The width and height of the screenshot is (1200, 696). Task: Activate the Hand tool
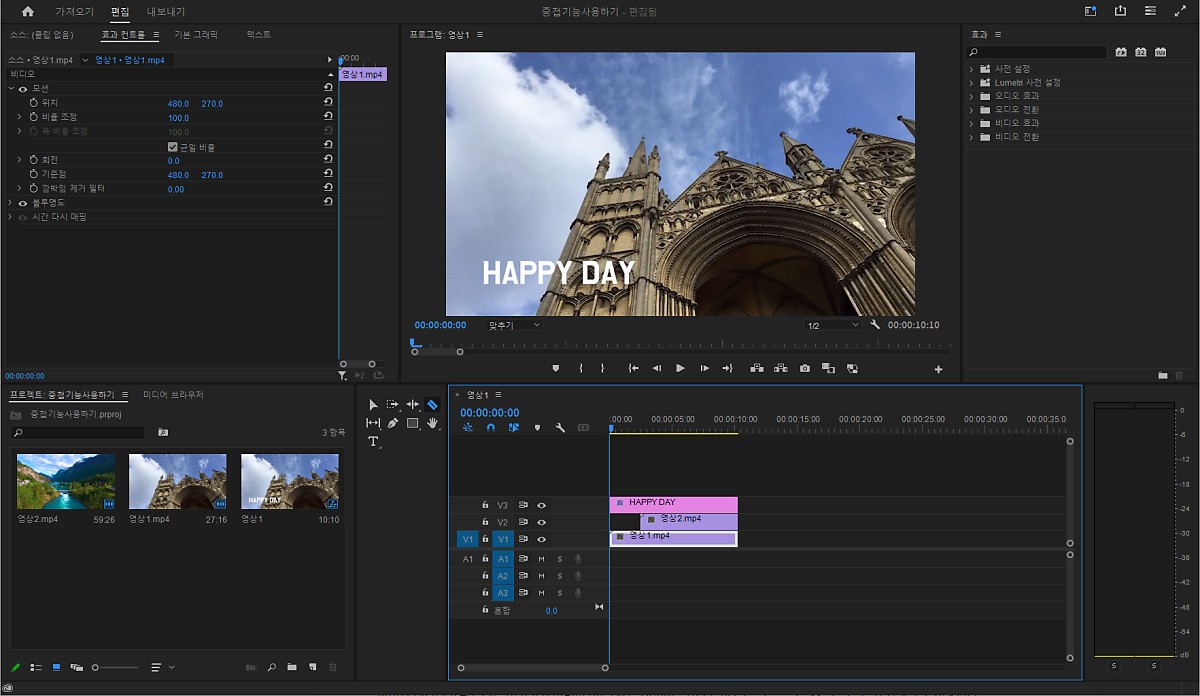(432, 423)
